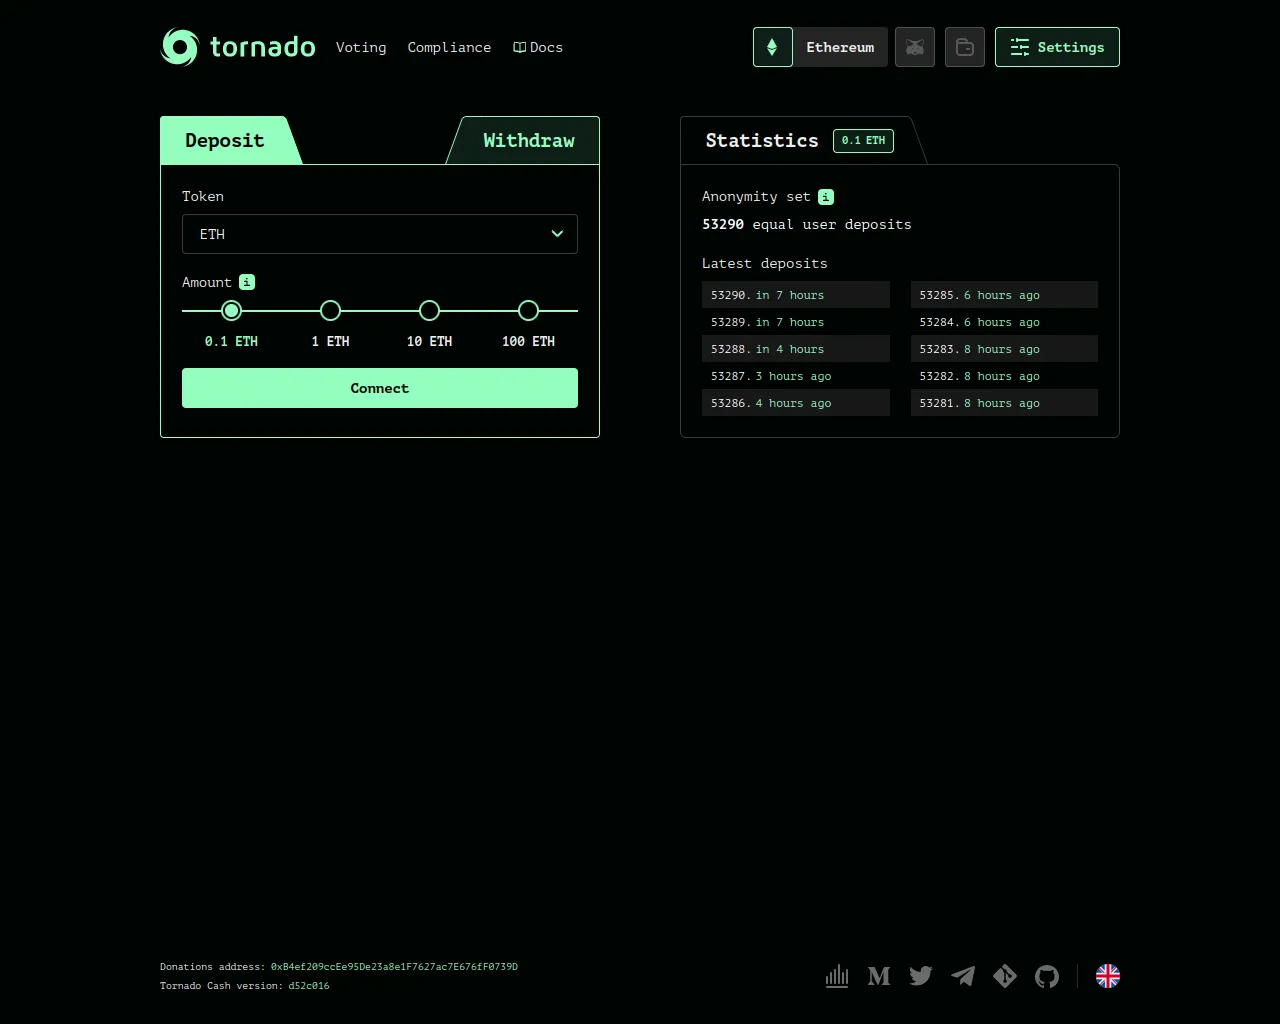Select the 0.1 ETH amount option
Screen dimensions: 1280x1024
(231, 311)
